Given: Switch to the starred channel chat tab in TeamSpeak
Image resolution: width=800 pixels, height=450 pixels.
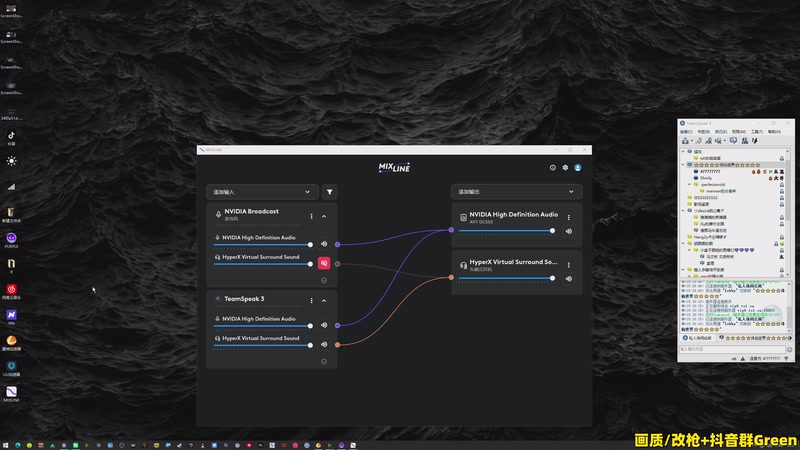Looking at the screenshot, I should click(755, 338).
